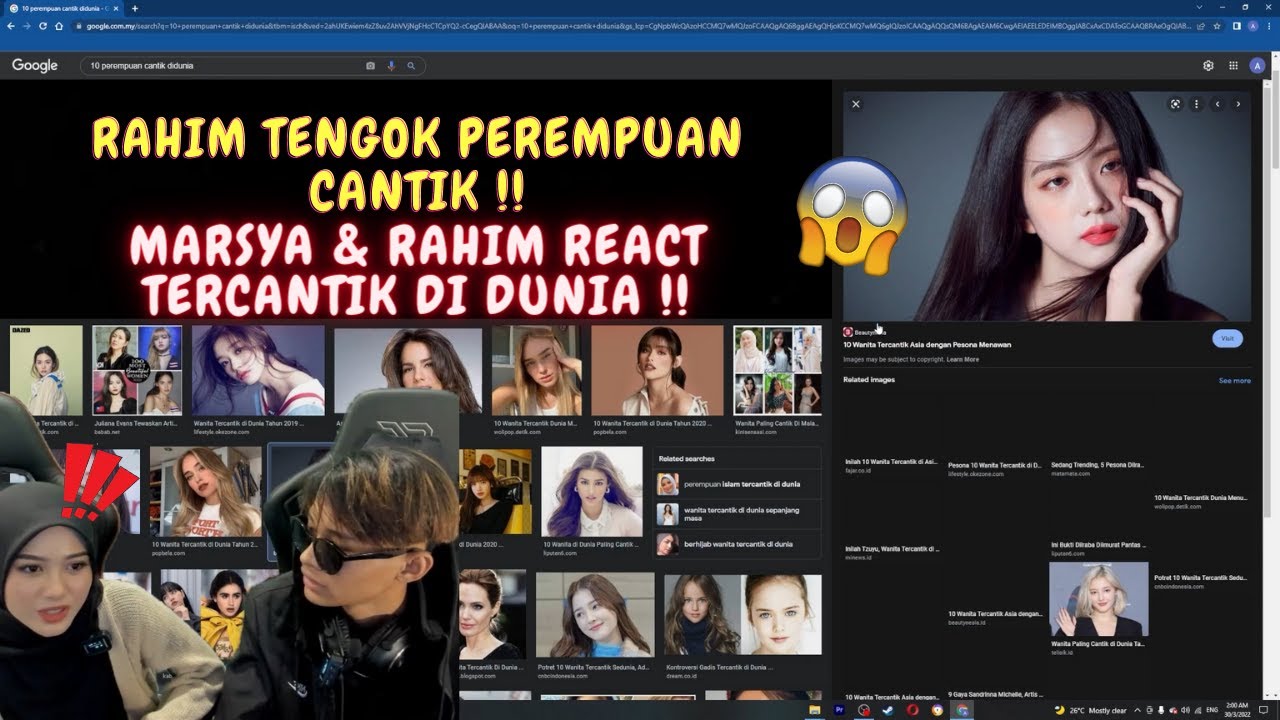This screenshot has width=1280, height=720.
Task: Select related search 'wanita tercantik di dunia sepanjang masa'
Action: tap(736, 514)
